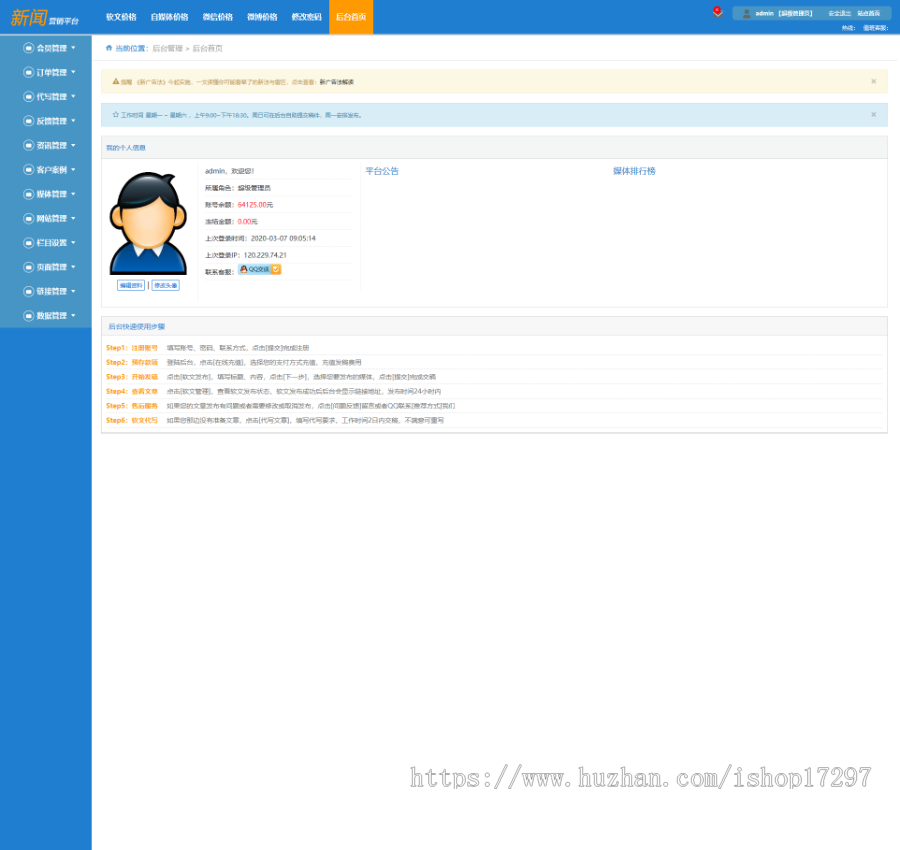Image resolution: width=900 pixels, height=850 pixels.
Task: Click the 平台公告 heading link
Action: pyautogui.click(x=382, y=171)
